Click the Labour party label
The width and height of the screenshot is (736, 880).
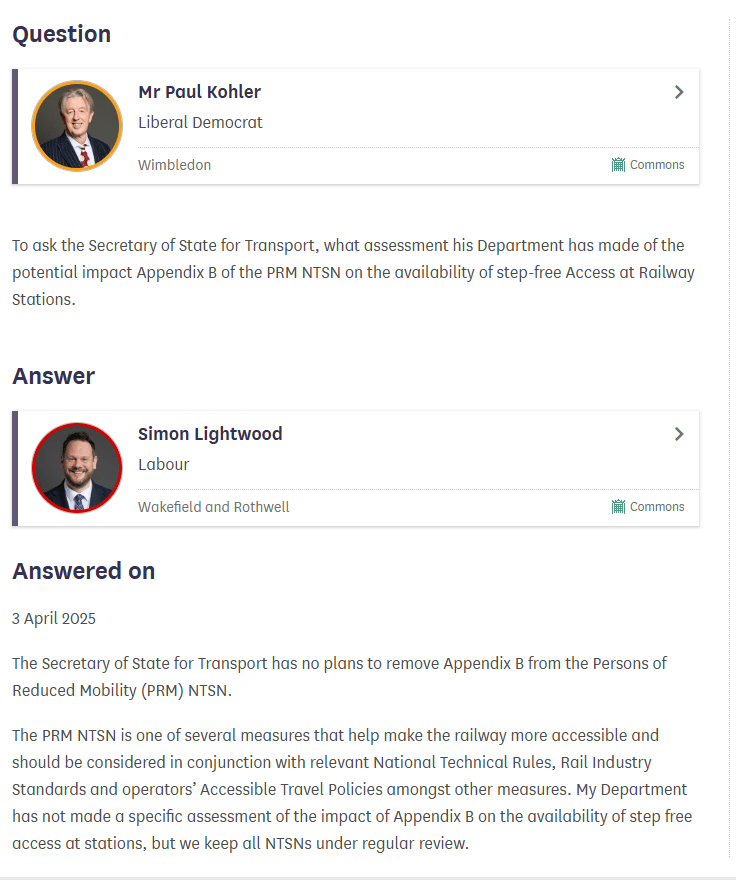[x=163, y=465]
